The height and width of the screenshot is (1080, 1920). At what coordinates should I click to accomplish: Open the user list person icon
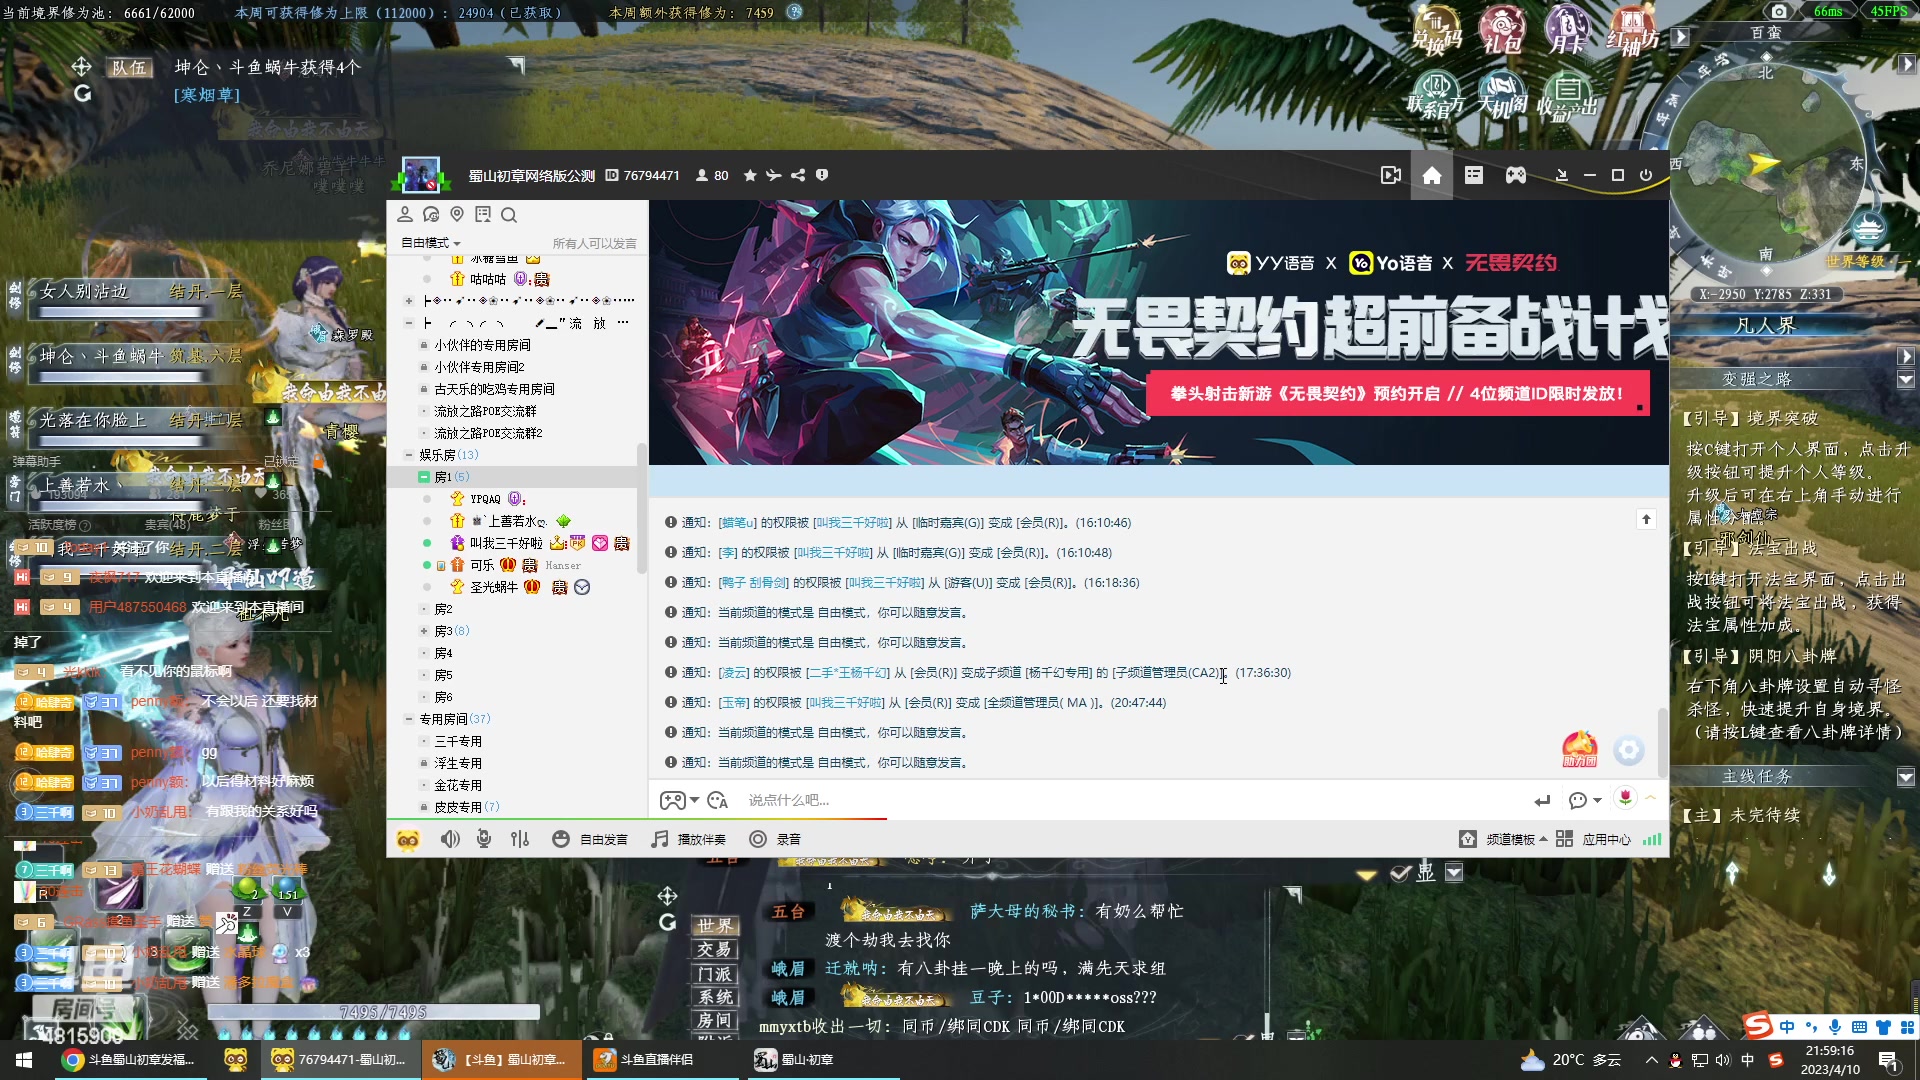pyautogui.click(x=405, y=214)
